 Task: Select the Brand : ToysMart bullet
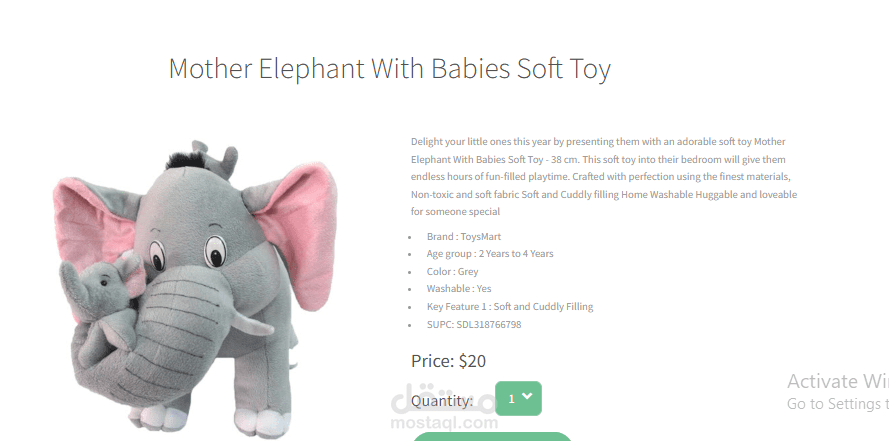[464, 236]
